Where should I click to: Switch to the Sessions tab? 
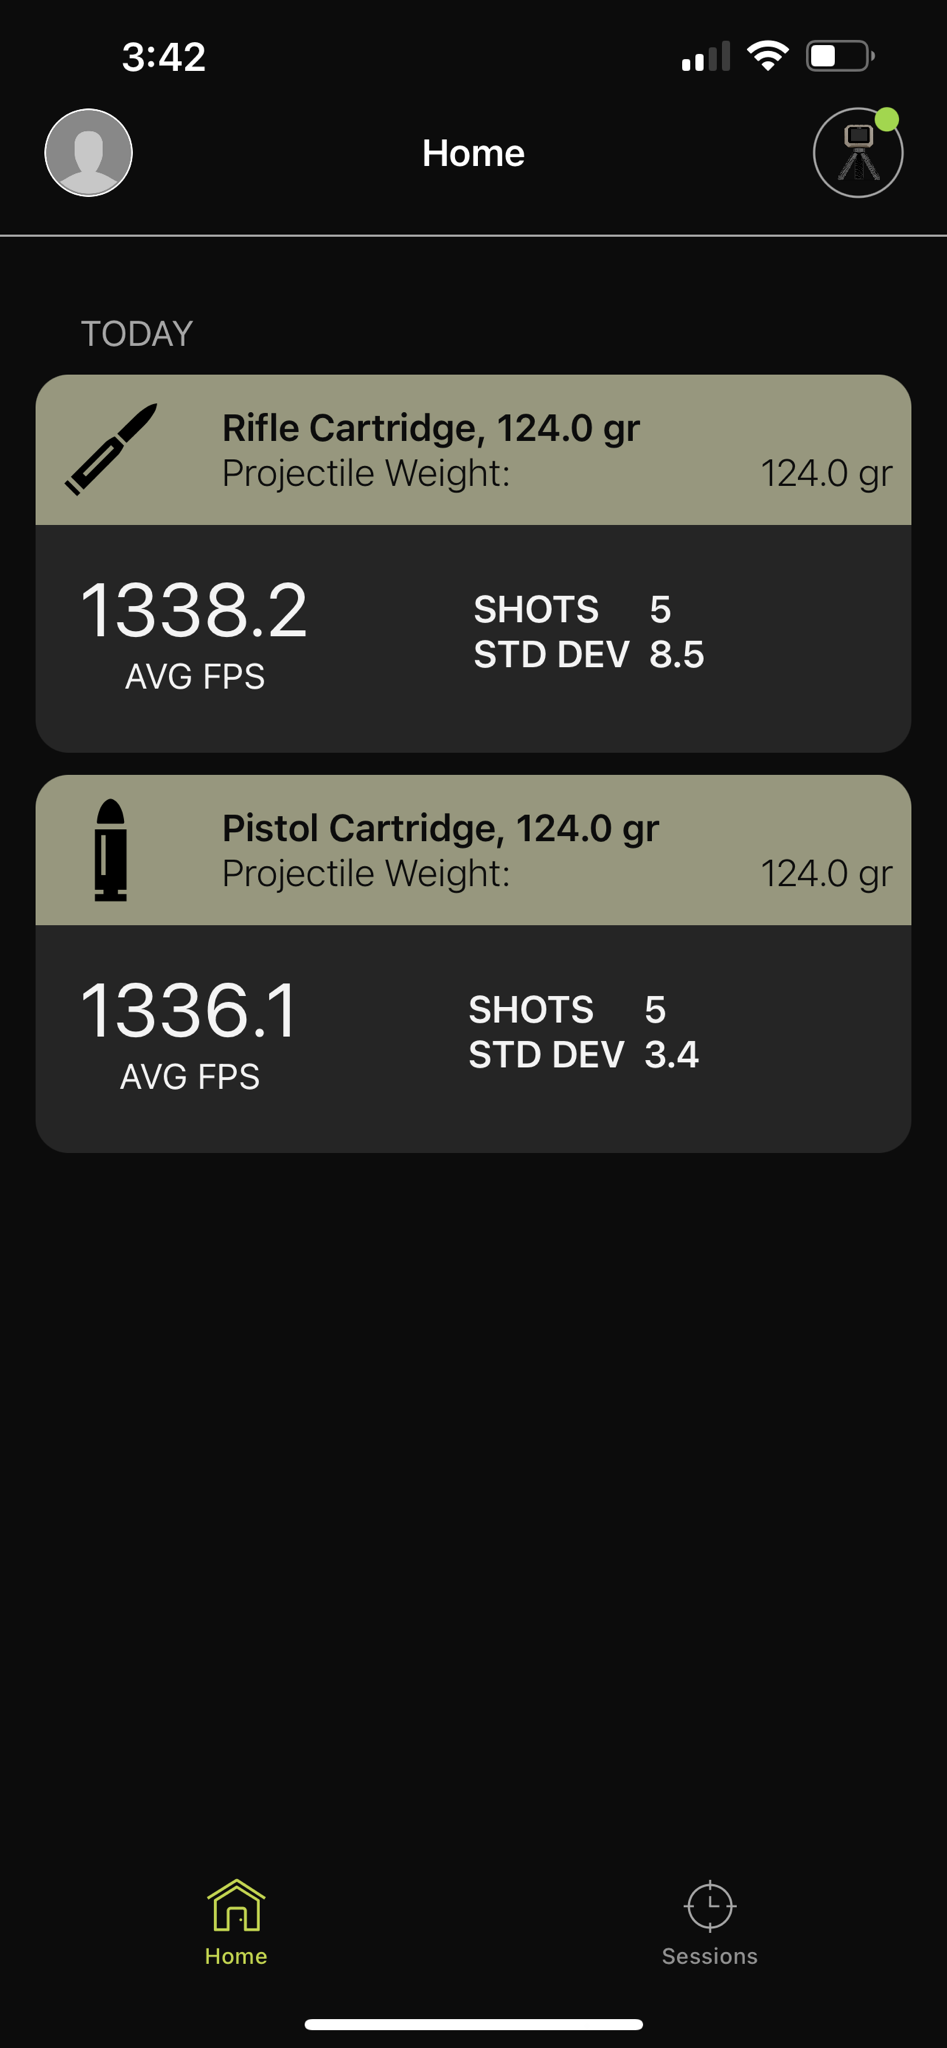710,1922
